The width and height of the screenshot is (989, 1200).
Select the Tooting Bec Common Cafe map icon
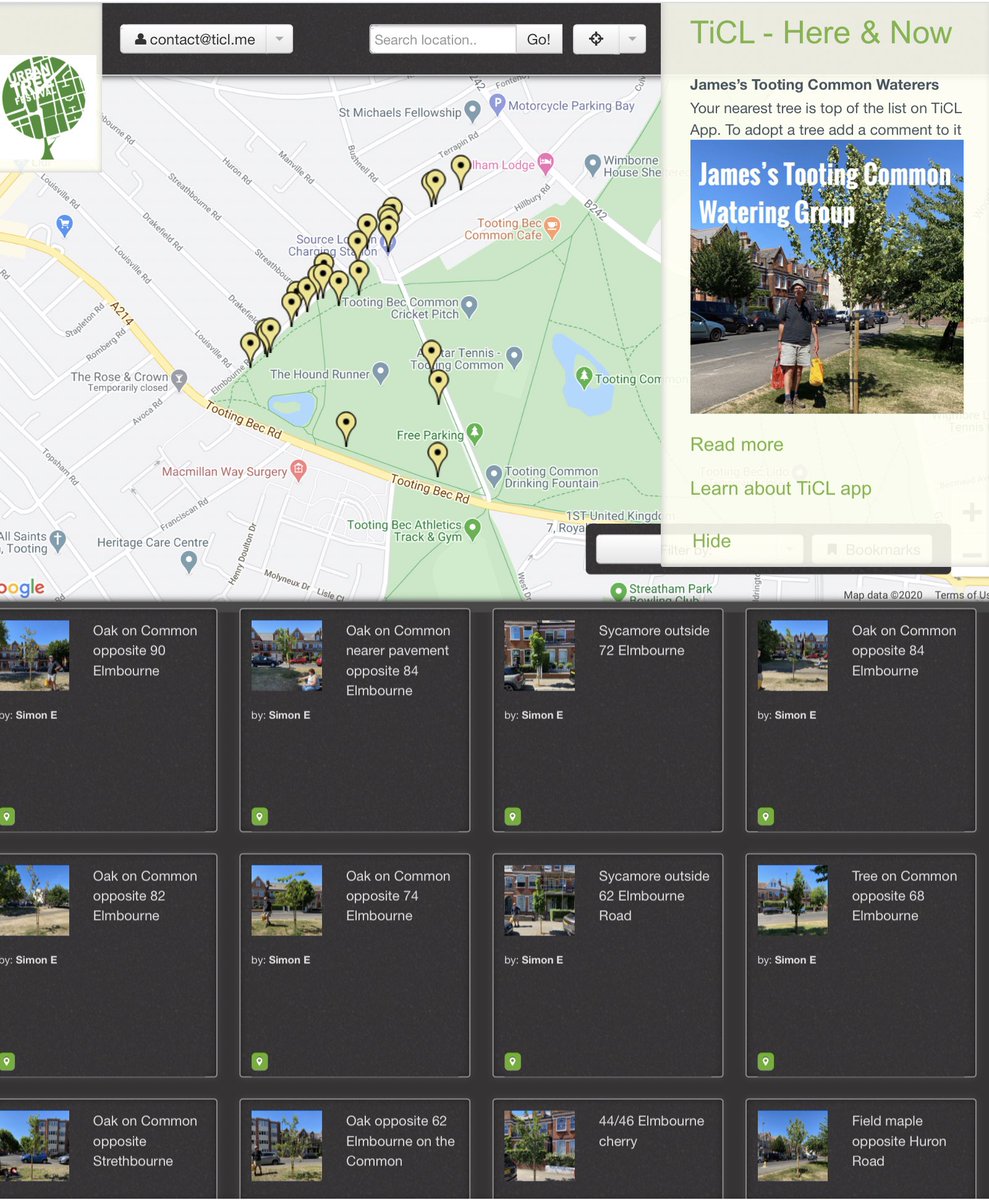point(552,228)
